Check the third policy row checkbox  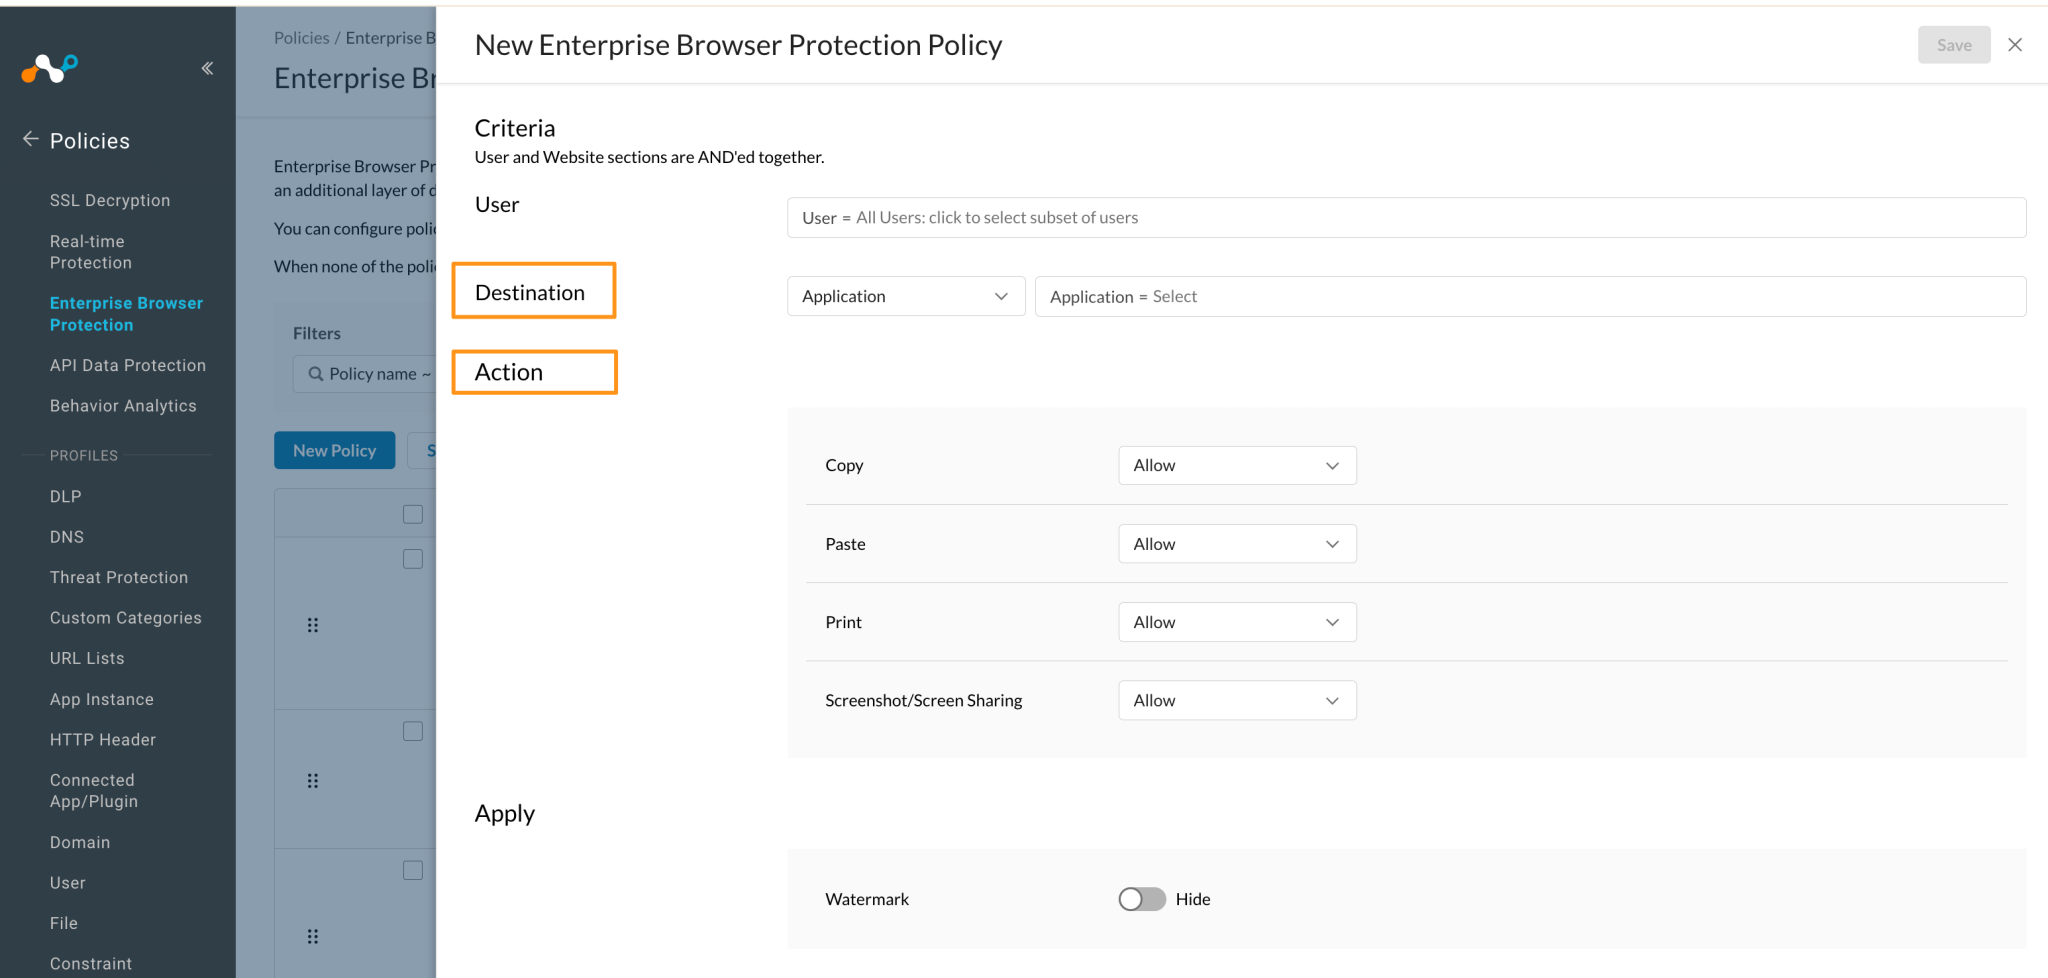pos(413,870)
